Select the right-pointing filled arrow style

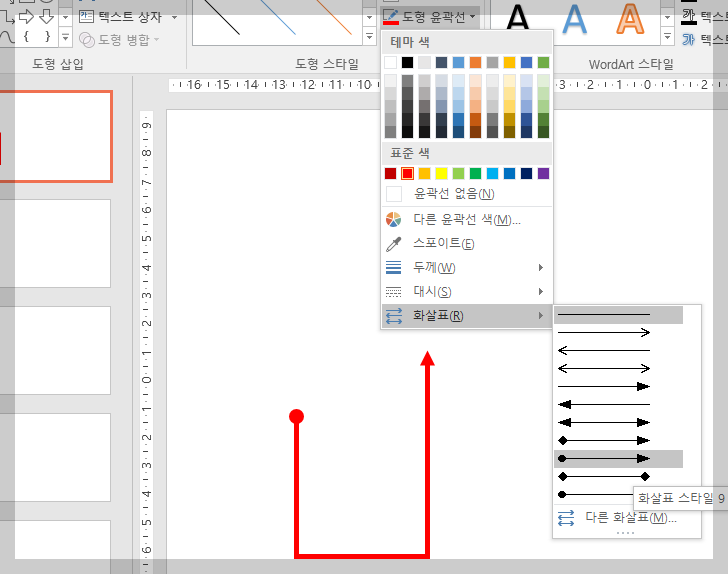(618, 386)
